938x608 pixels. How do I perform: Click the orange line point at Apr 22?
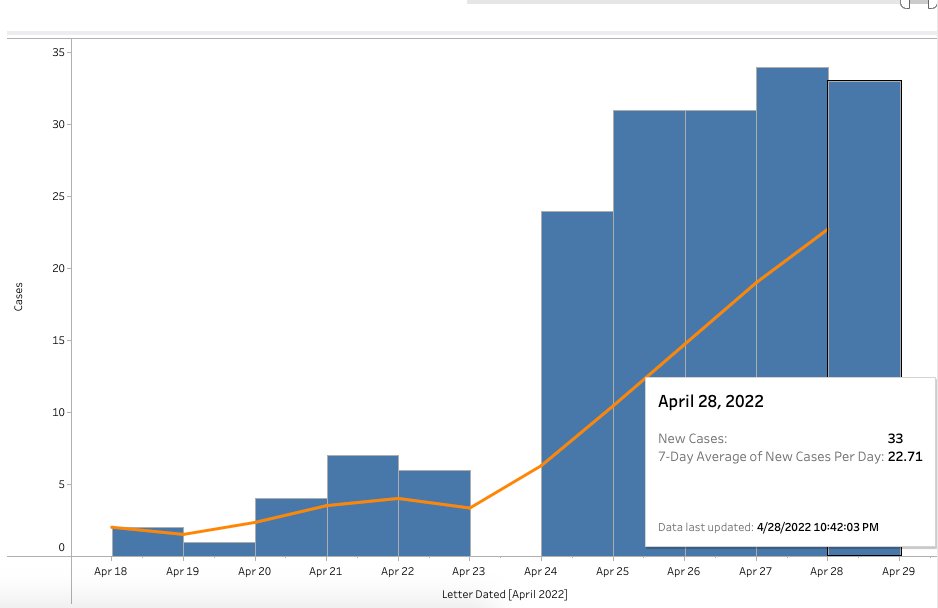pyautogui.click(x=398, y=498)
